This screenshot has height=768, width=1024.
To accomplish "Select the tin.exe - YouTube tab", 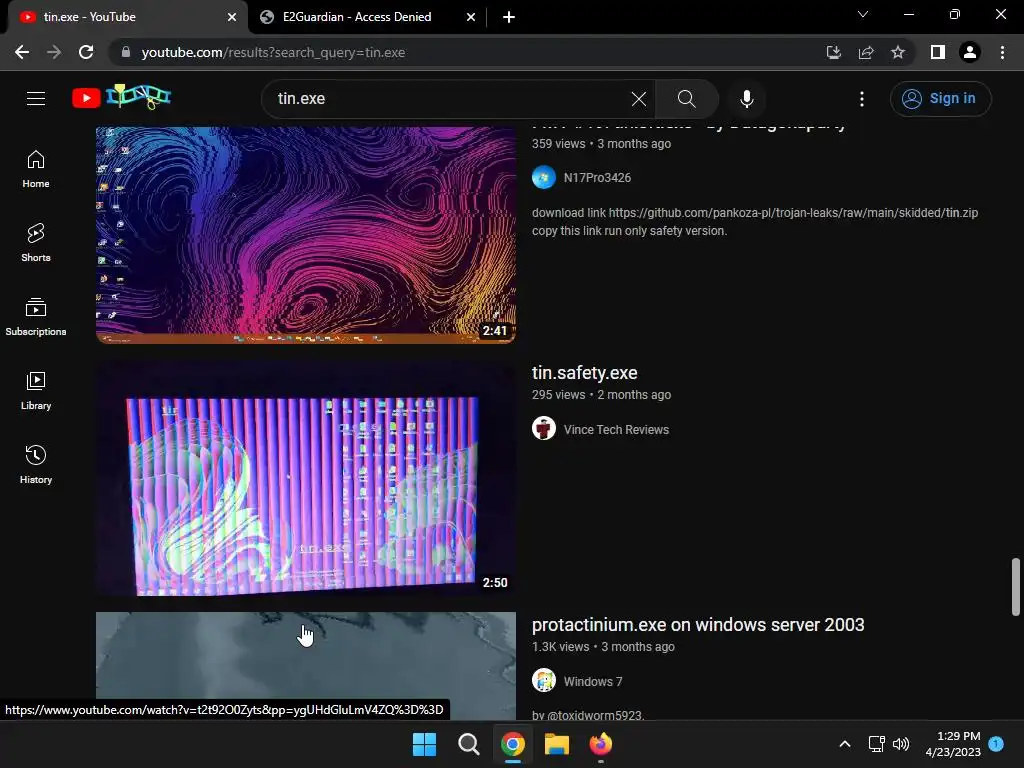I will tap(127, 17).
